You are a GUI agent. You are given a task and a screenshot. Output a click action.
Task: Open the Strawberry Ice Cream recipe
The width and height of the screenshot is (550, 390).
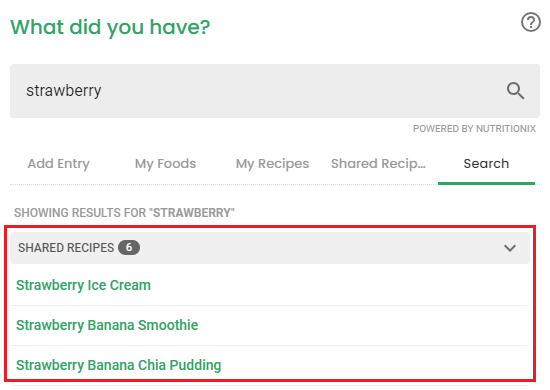coord(83,285)
